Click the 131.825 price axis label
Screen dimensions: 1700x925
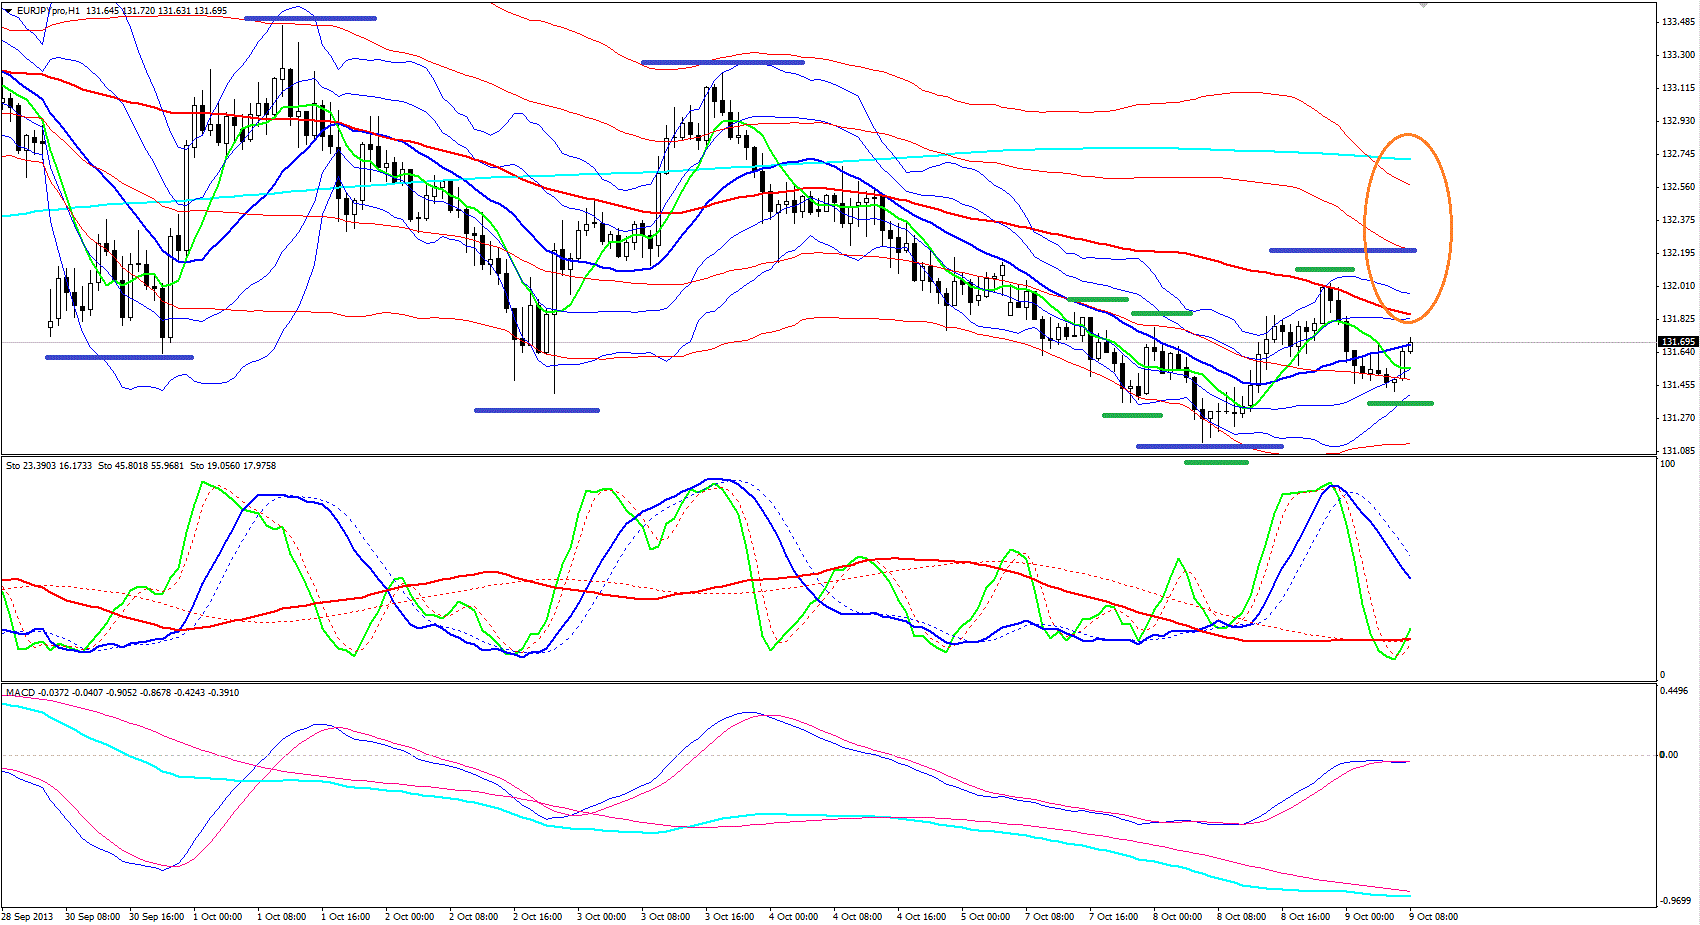1677,319
